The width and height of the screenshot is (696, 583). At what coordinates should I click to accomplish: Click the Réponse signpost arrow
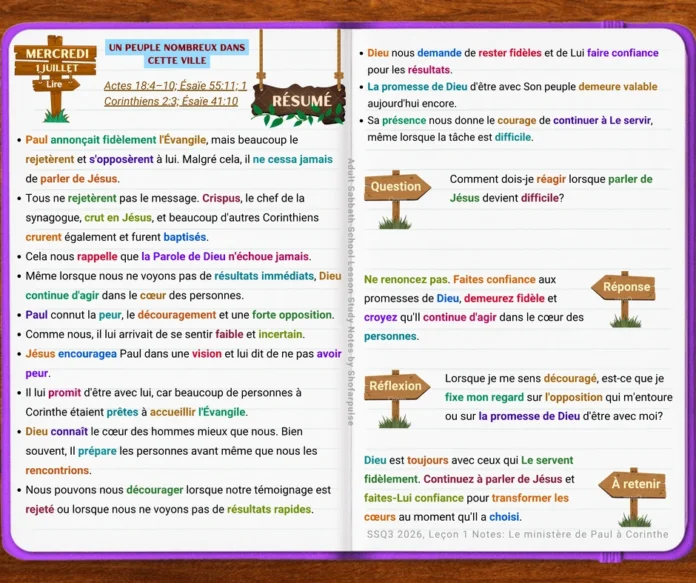624,287
